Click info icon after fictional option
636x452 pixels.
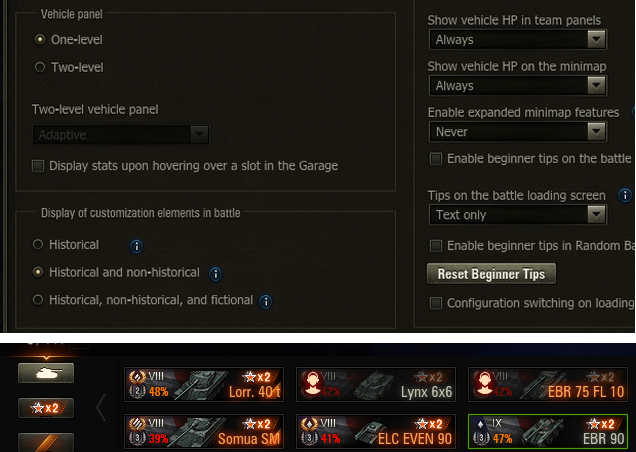266,301
